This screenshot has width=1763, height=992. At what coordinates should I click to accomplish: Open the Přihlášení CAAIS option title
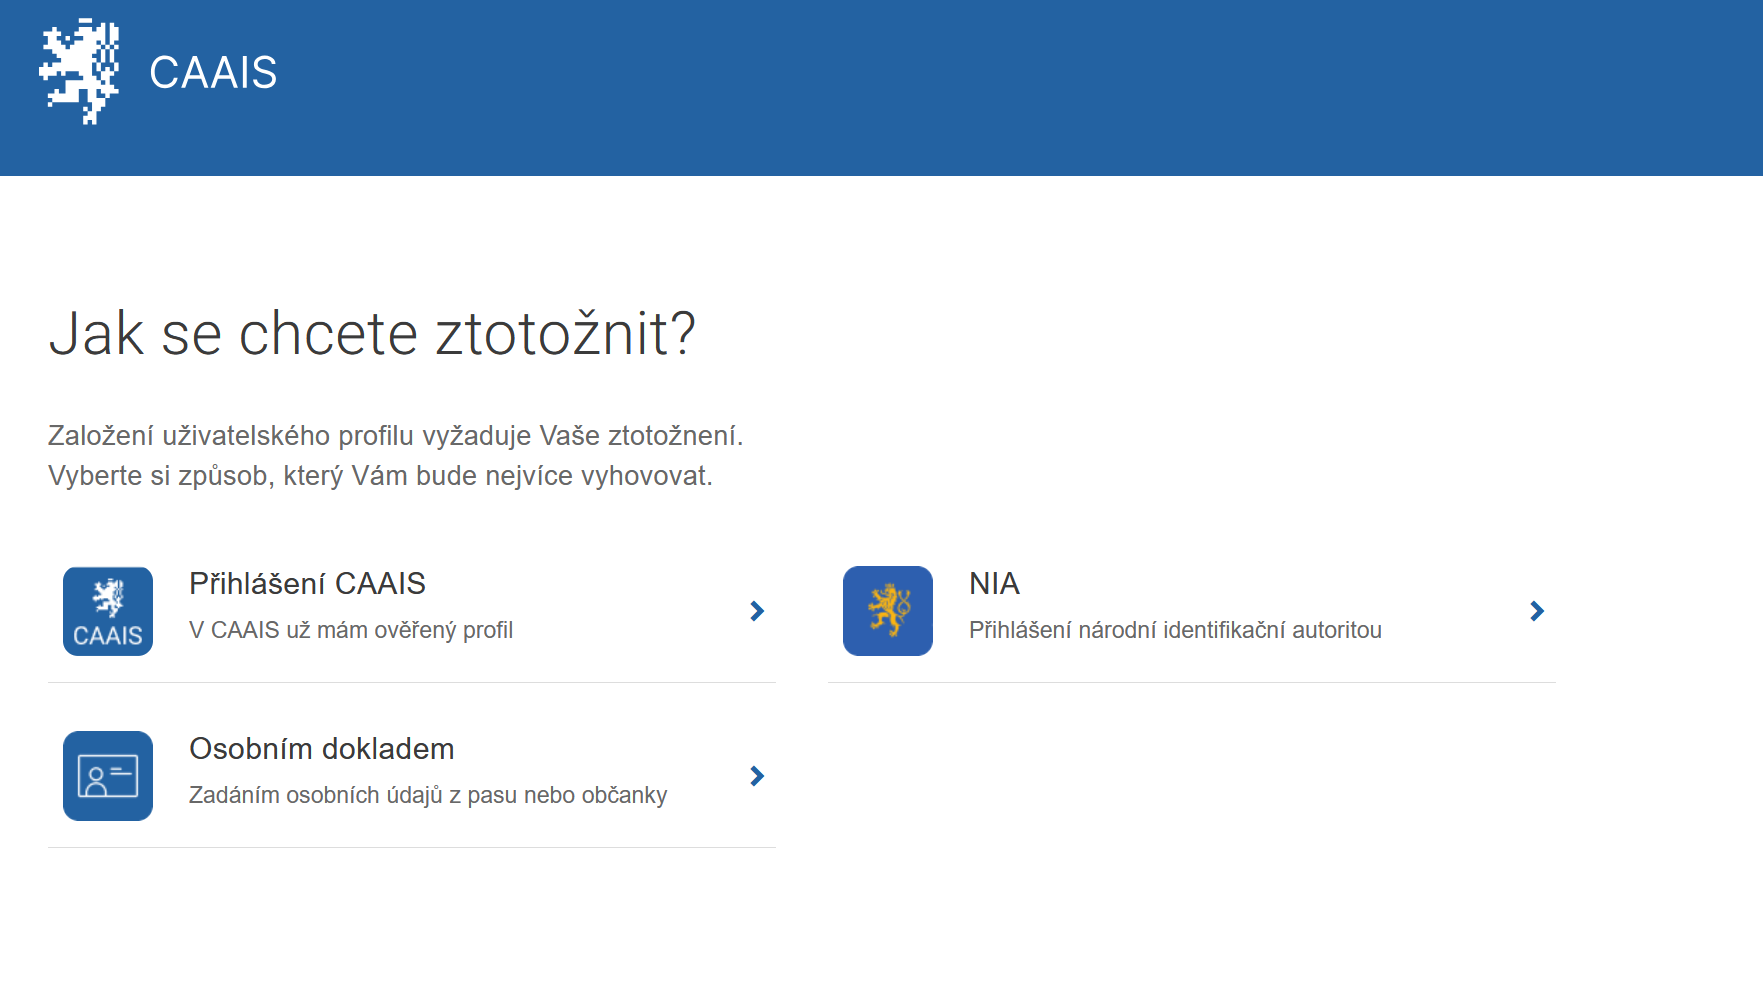(x=307, y=583)
